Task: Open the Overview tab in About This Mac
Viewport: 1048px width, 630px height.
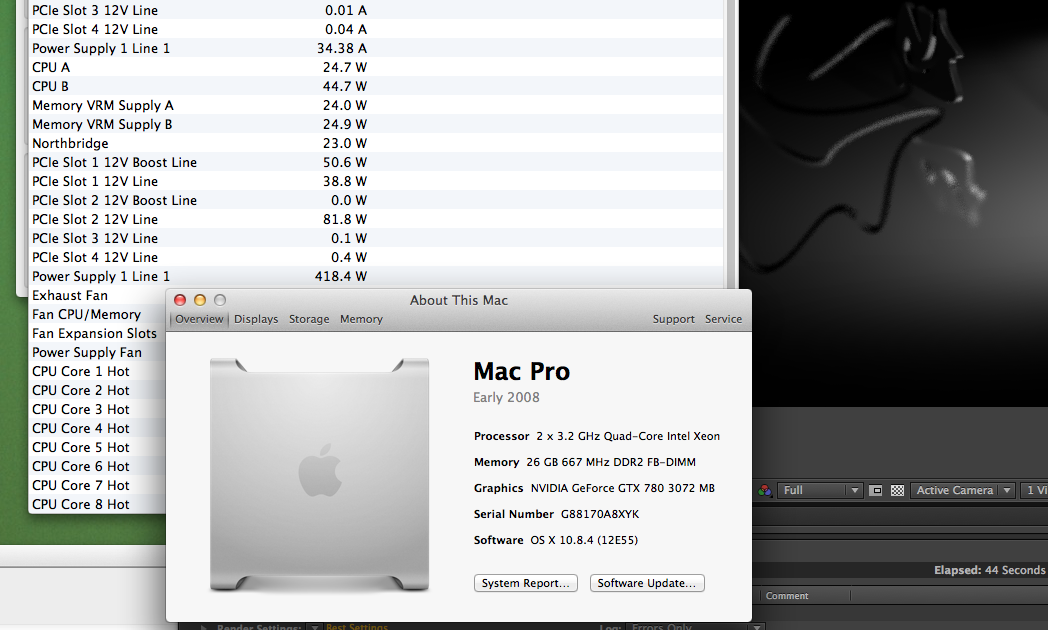Action: [199, 319]
